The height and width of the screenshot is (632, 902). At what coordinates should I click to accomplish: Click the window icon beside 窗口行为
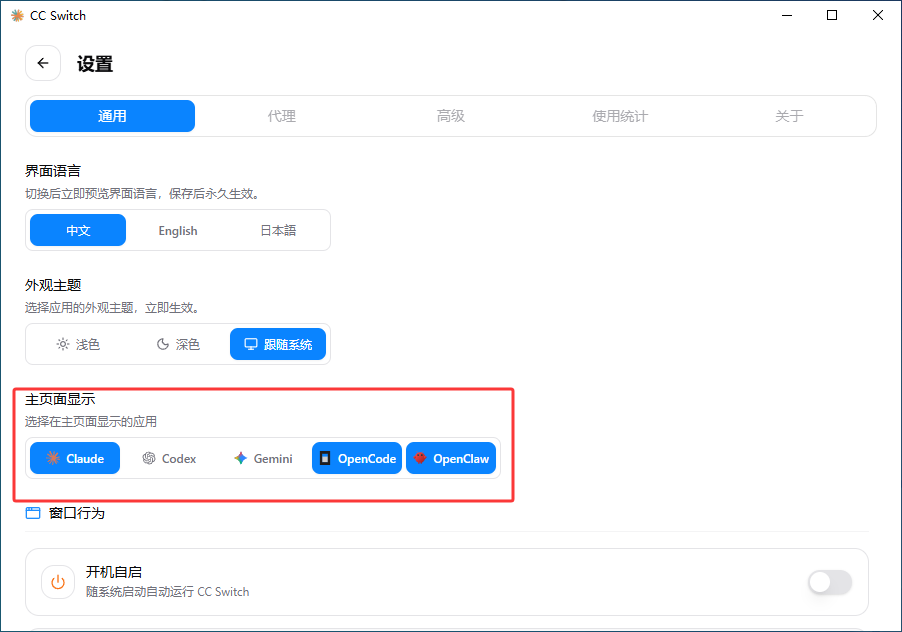tap(33, 513)
